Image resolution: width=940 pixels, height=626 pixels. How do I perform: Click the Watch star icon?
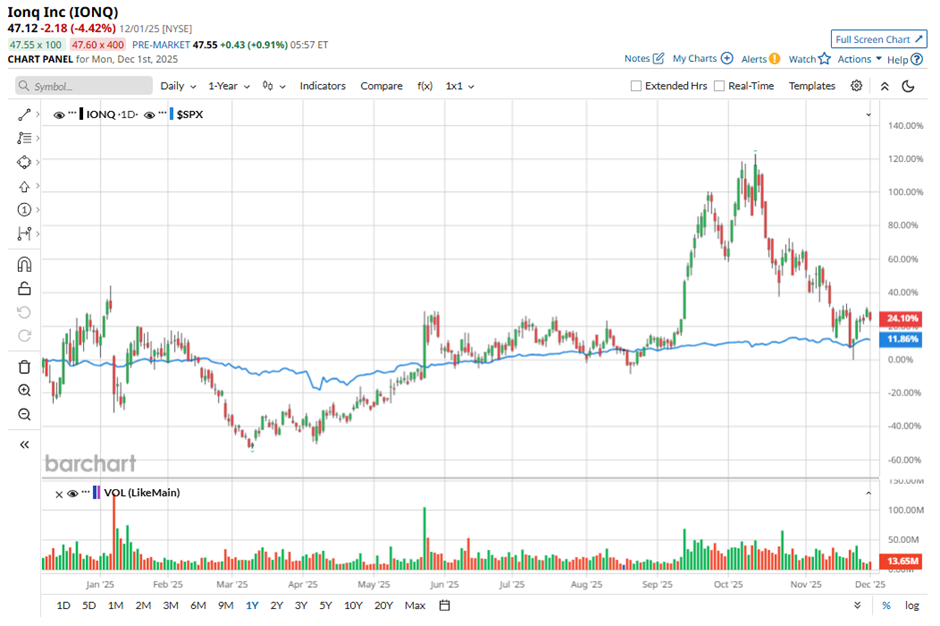825,59
